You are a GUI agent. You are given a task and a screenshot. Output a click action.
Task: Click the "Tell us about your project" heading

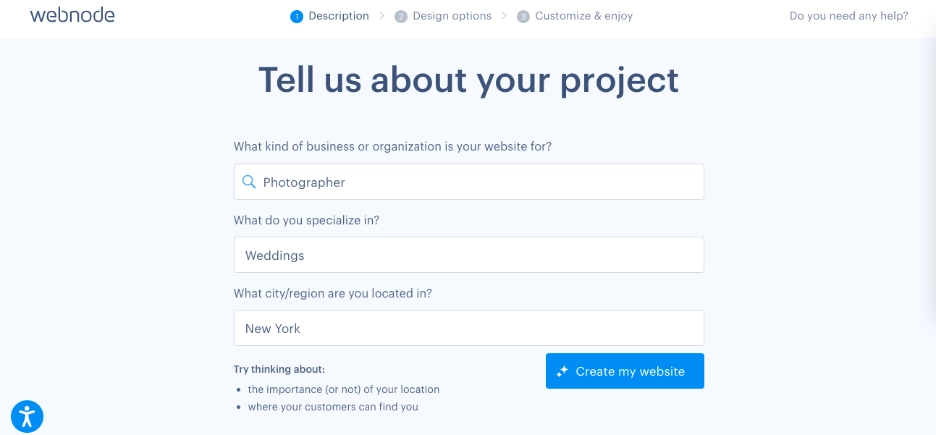(468, 80)
